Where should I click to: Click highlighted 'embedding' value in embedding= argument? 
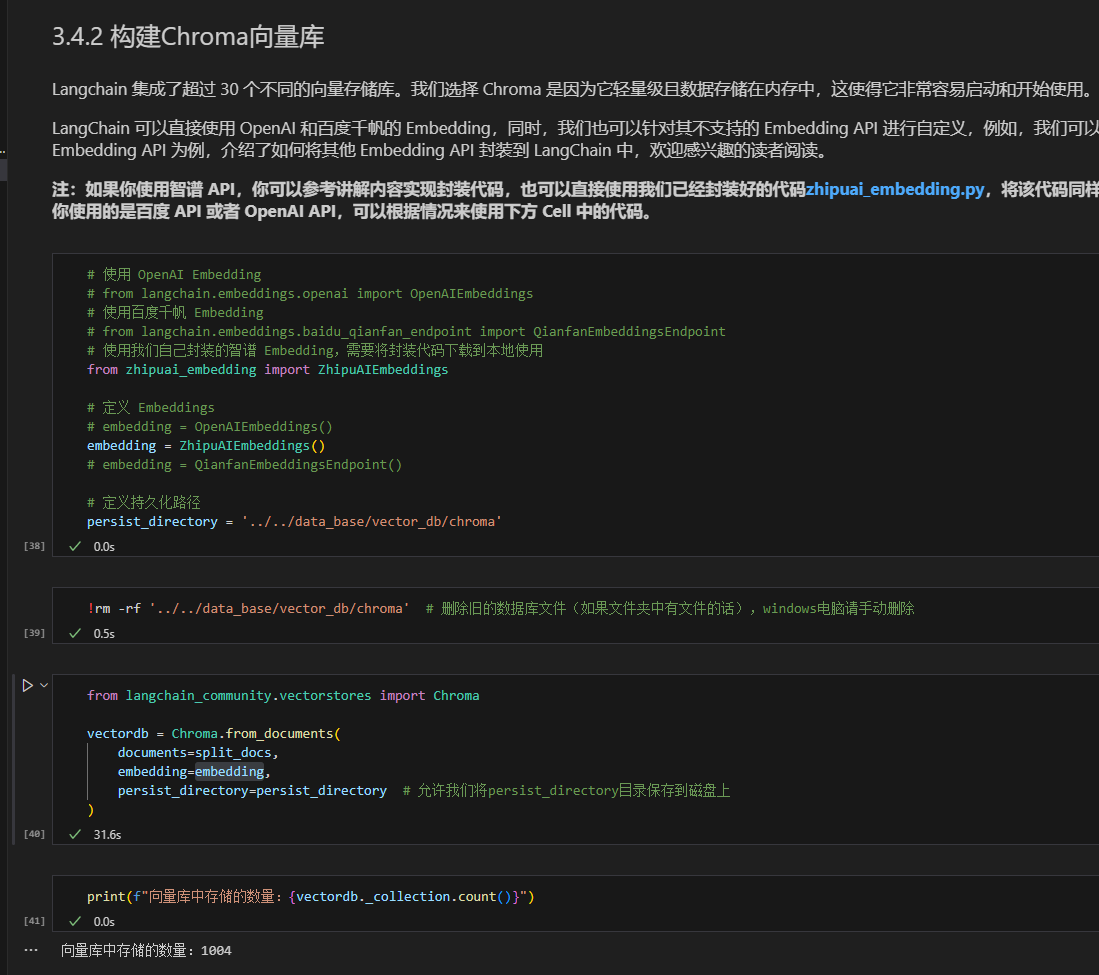229,772
